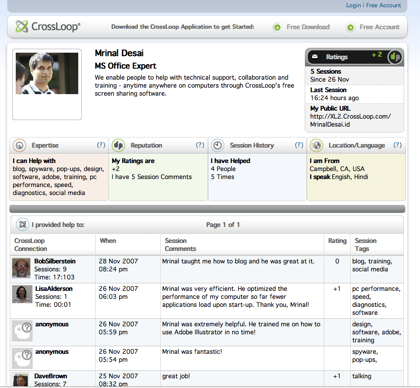The height and width of the screenshot is (388, 420).
Task: Click the CrossLoop logo icon
Action: click(22, 27)
